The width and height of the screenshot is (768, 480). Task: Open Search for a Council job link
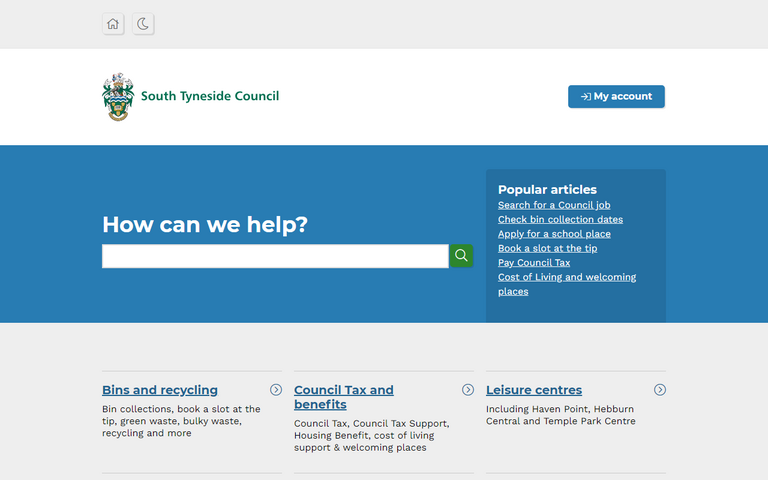(x=554, y=205)
